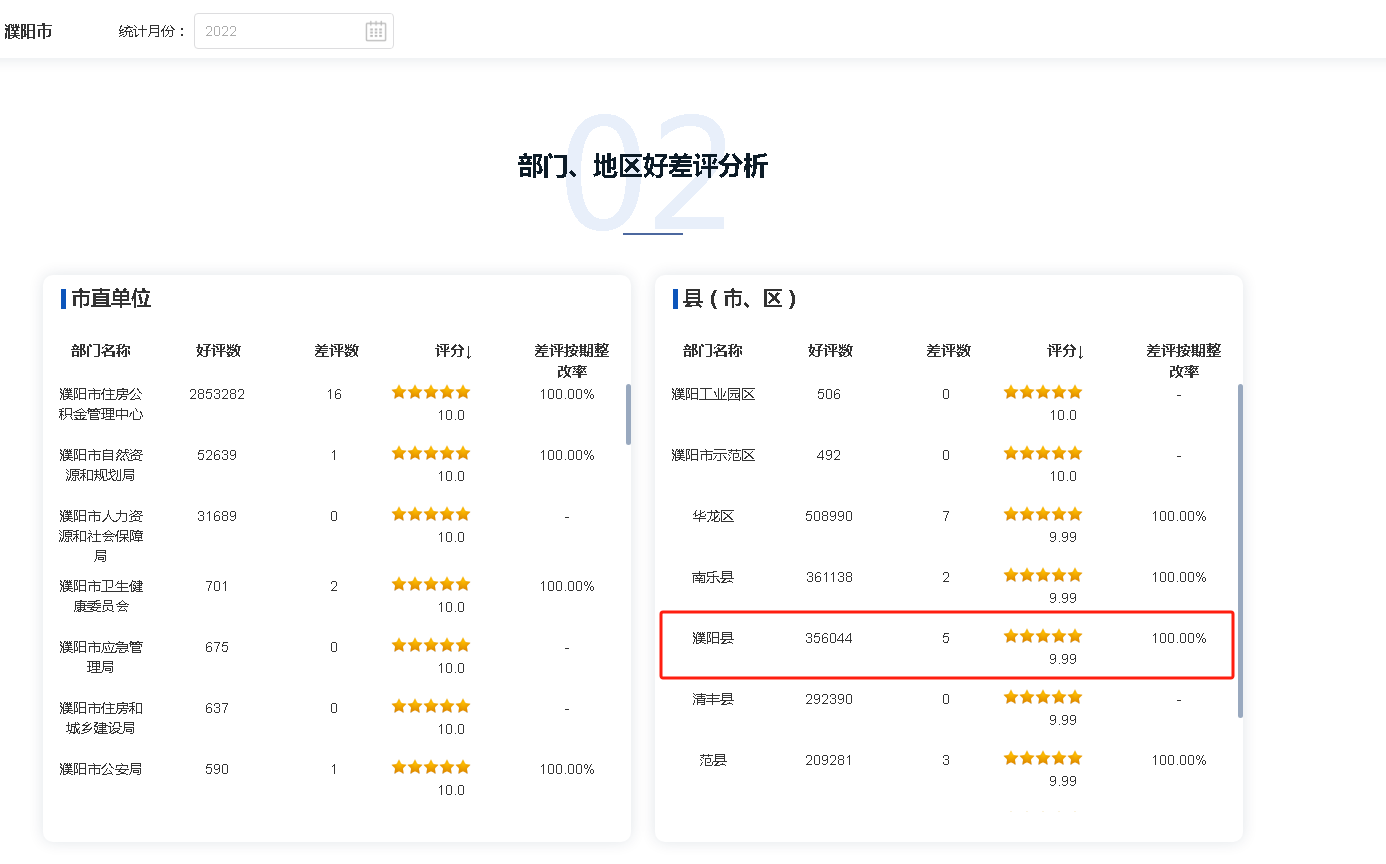Image resolution: width=1386 pixels, height=864 pixels.
Task: Select 濮阳市卫生健康委员会 row name
Action: pos(101,596)
